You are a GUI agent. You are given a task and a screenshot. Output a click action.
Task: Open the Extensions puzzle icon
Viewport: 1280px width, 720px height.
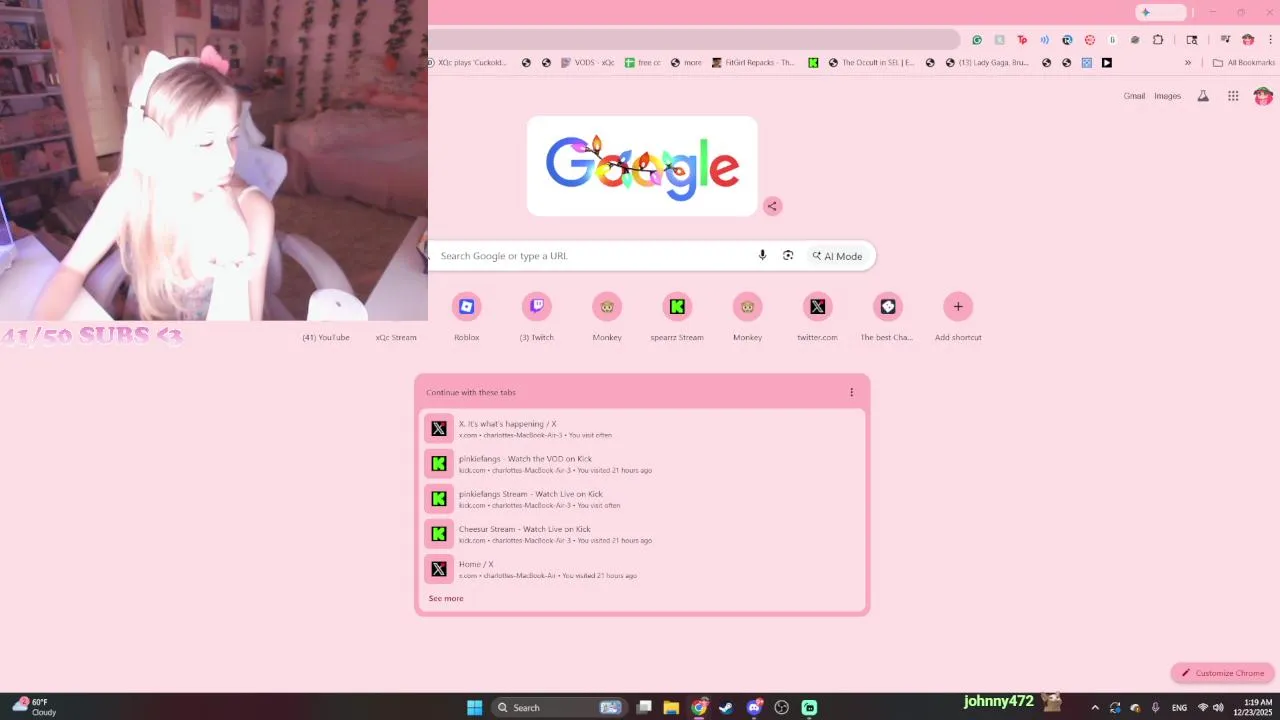click(x=1158, y=40)
